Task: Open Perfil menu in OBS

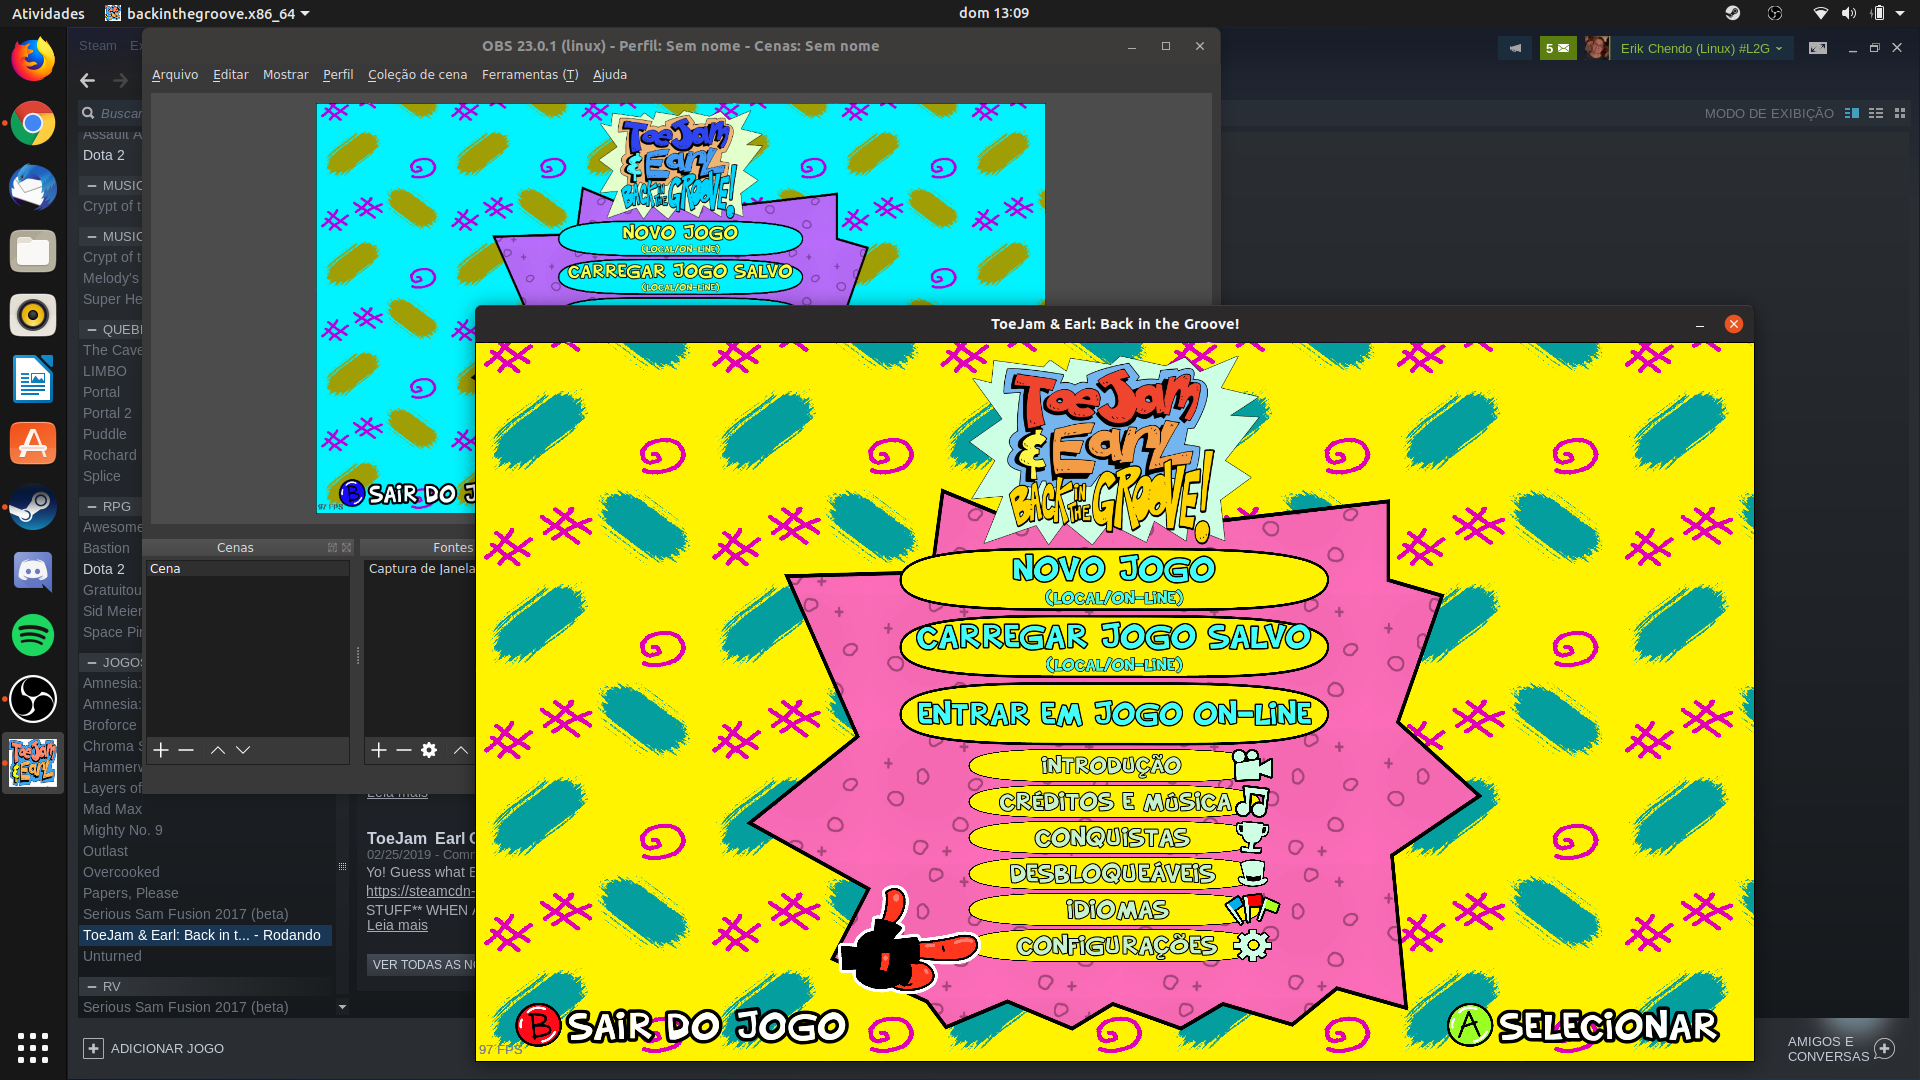Action: coord(338,75)
